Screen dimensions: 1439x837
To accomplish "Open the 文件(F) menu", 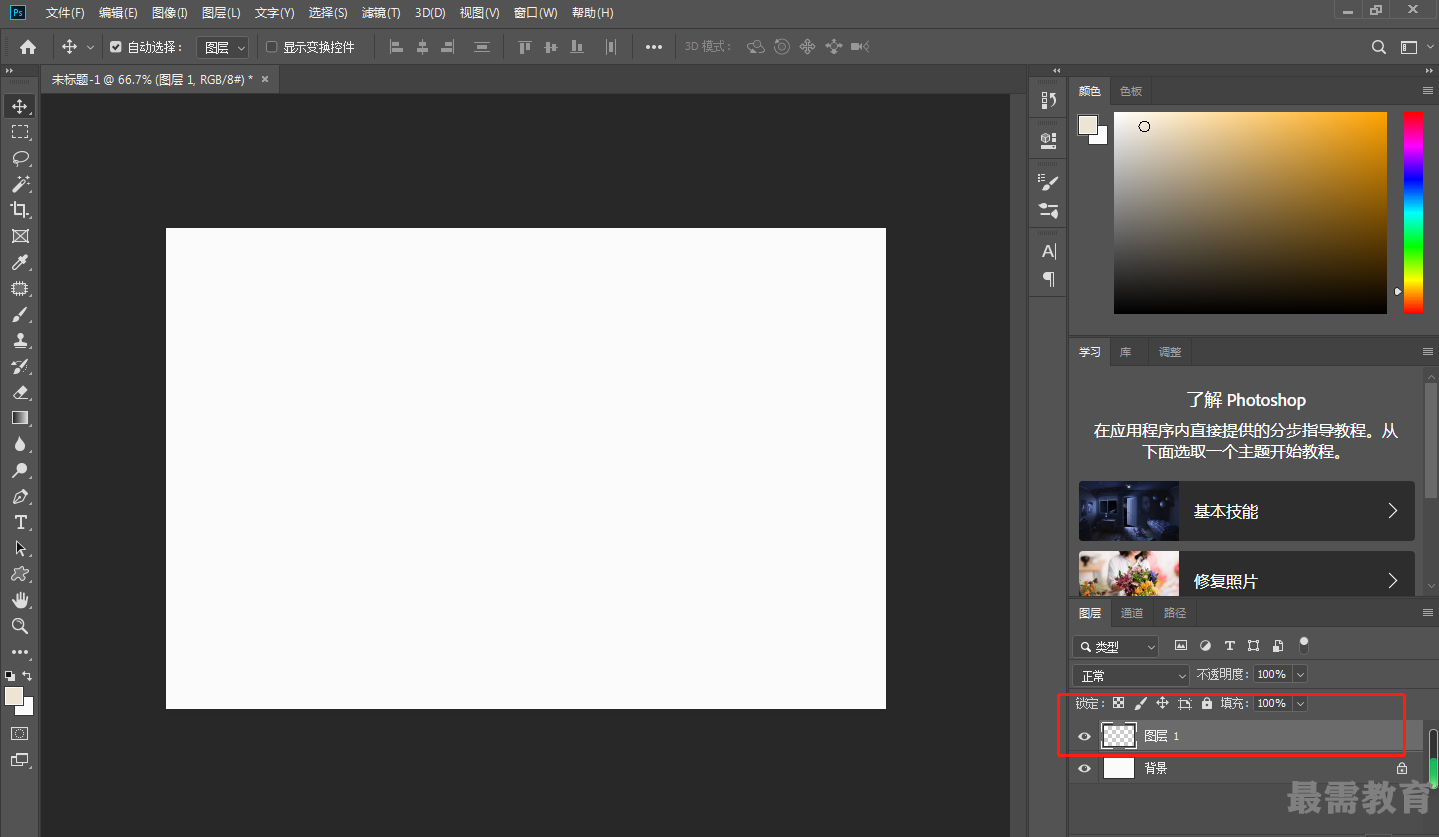I will [65, 13].
